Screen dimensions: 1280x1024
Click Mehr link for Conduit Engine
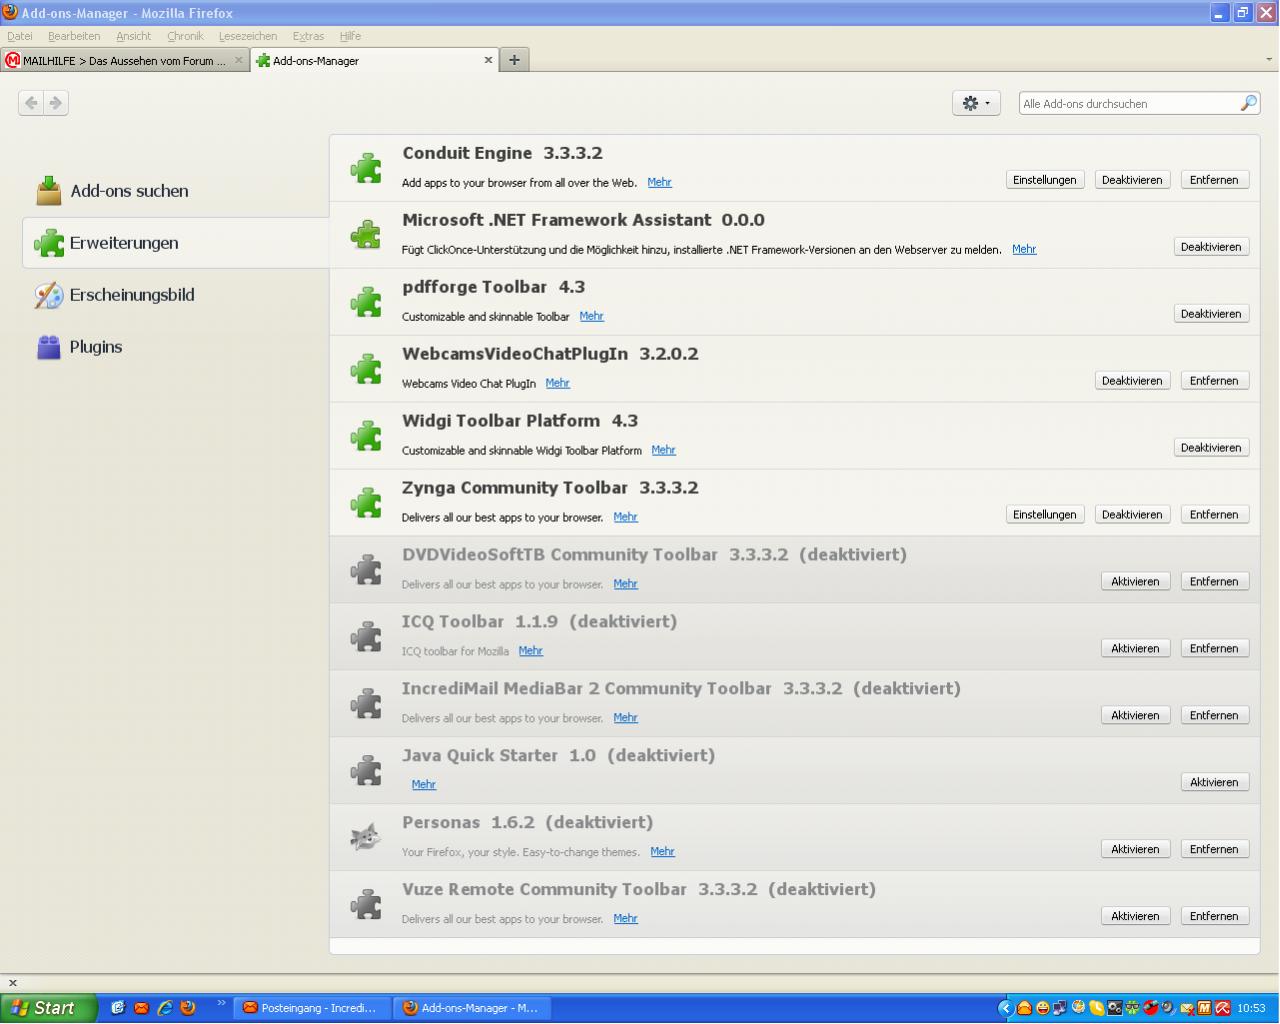coord(659,182)
